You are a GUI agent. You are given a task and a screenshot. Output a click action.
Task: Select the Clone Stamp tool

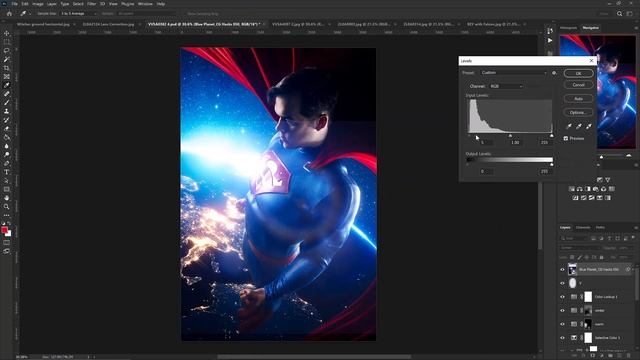(7, 111)
